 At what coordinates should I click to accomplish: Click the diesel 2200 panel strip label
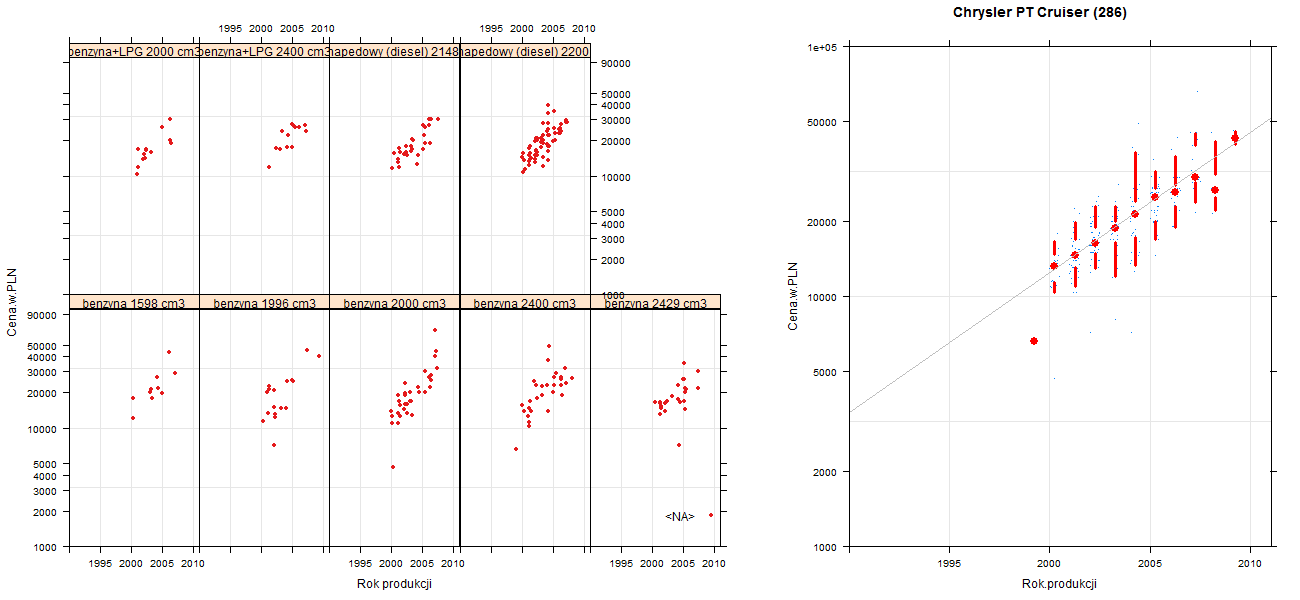pyautogui.click(x=525, y=51)
